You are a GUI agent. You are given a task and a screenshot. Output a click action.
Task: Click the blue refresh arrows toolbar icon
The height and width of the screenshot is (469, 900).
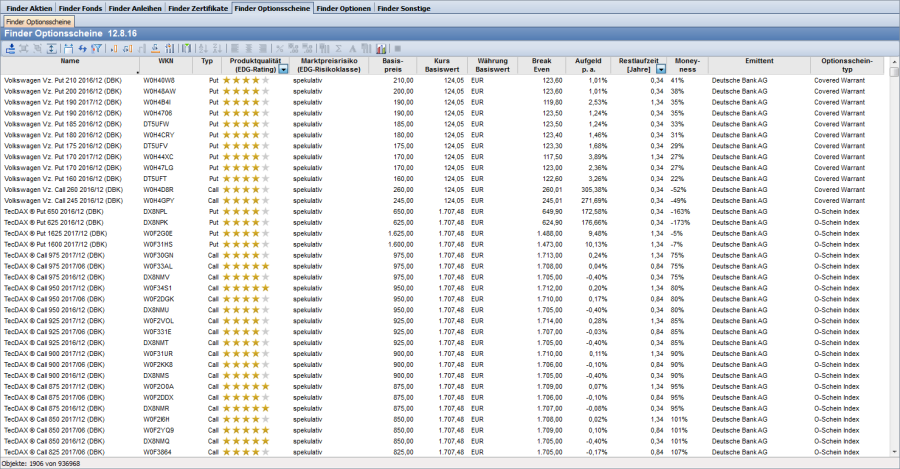(x=83, y=48)
